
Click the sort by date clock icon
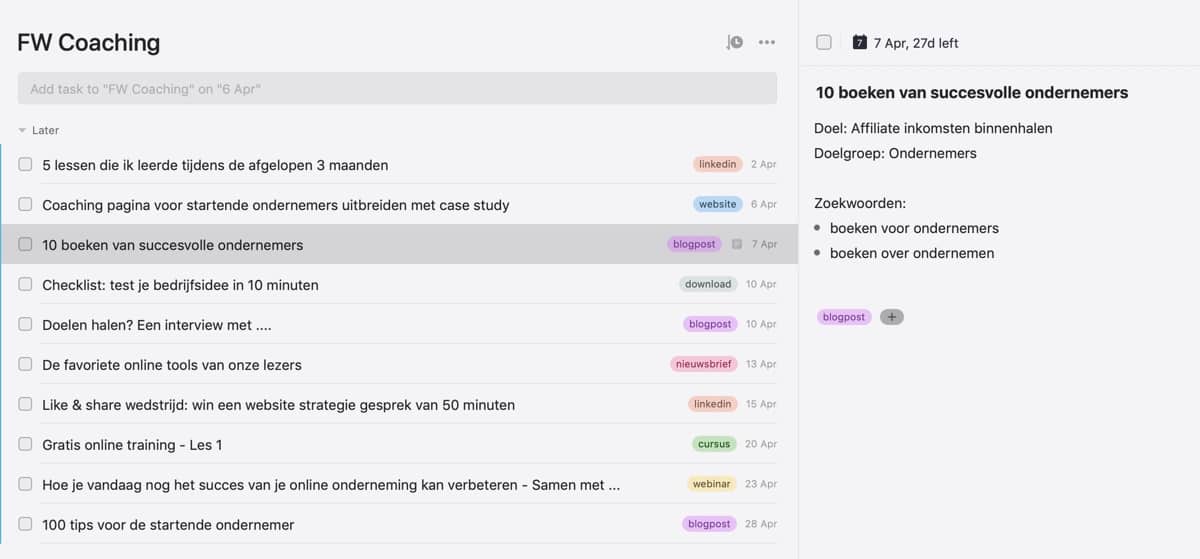coord(735,42)
